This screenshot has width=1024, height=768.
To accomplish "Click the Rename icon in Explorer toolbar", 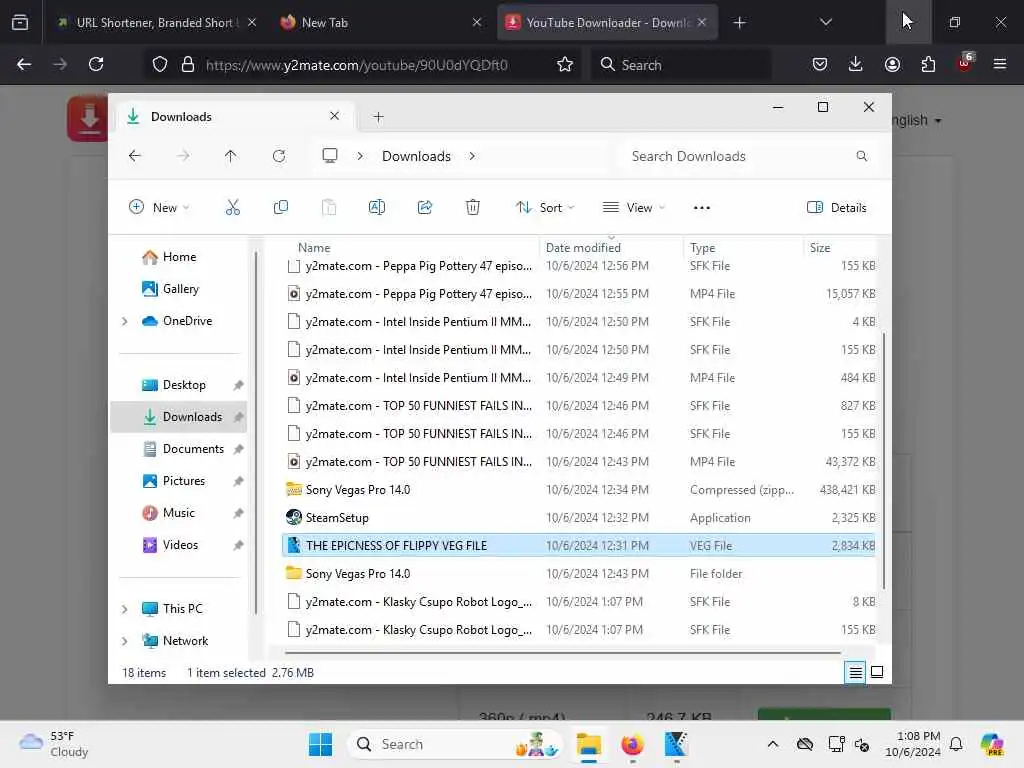I will pos(377,208).
